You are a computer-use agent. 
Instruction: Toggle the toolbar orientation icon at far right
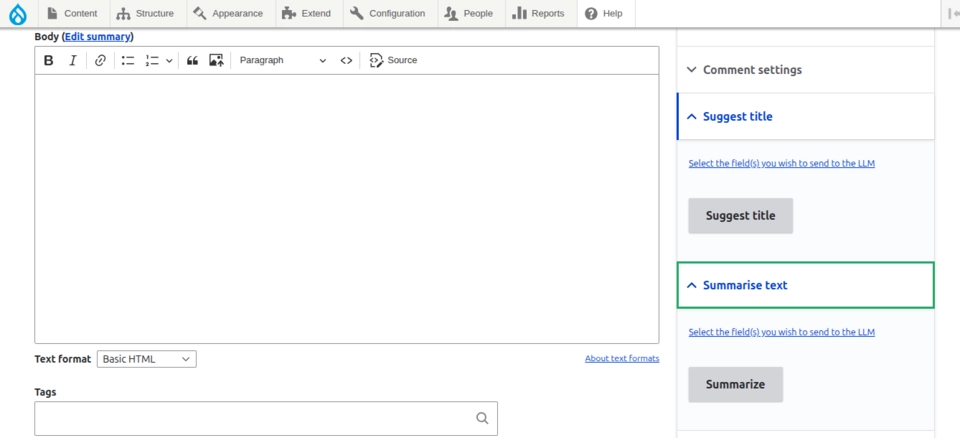click(x=954, y=13)
